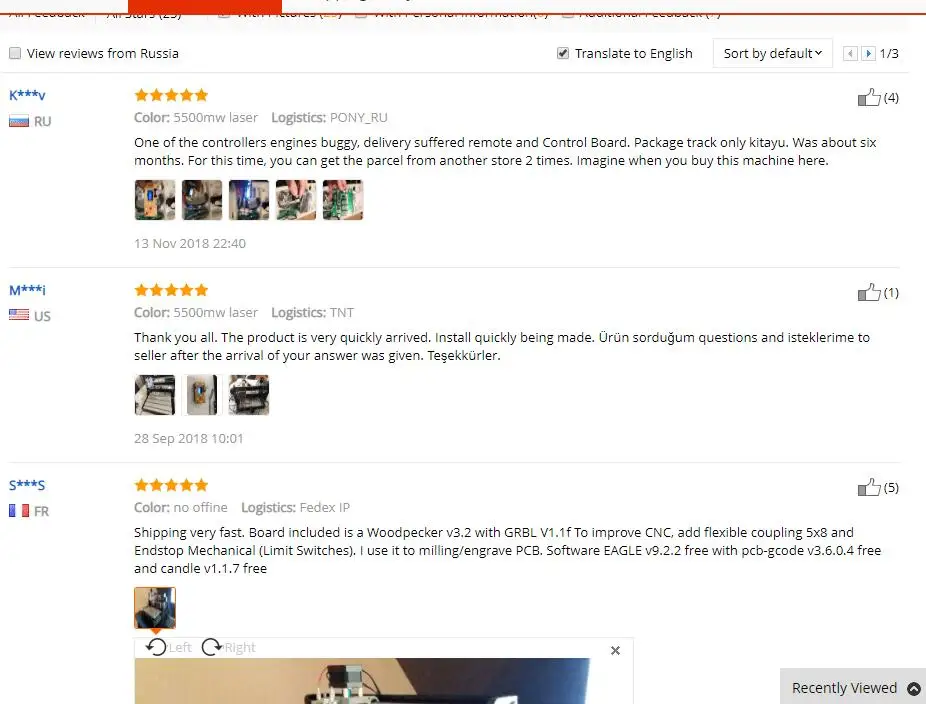Close the expanded review photo
The width and height of the screenshot is (926, 704).
click(x=615, y=650)
